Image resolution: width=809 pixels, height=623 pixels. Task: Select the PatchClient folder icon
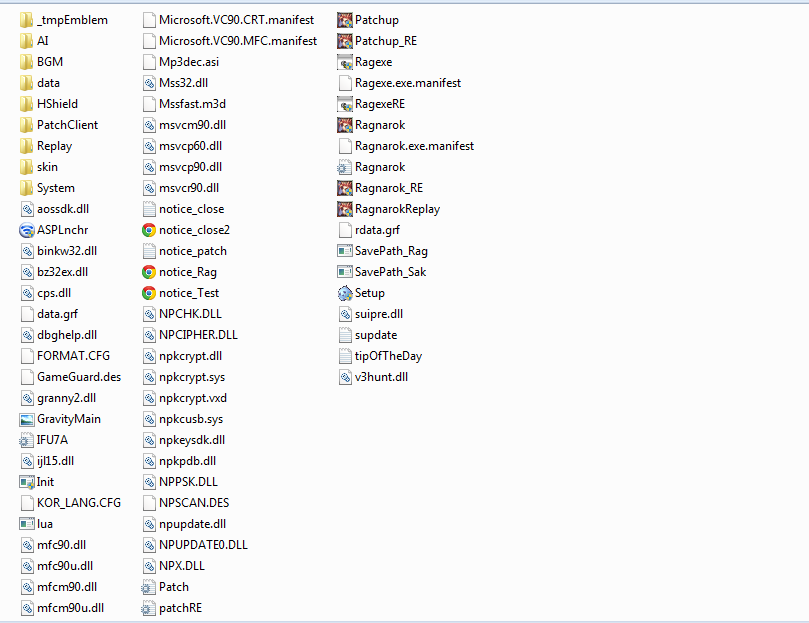click(x=27, y=125)
